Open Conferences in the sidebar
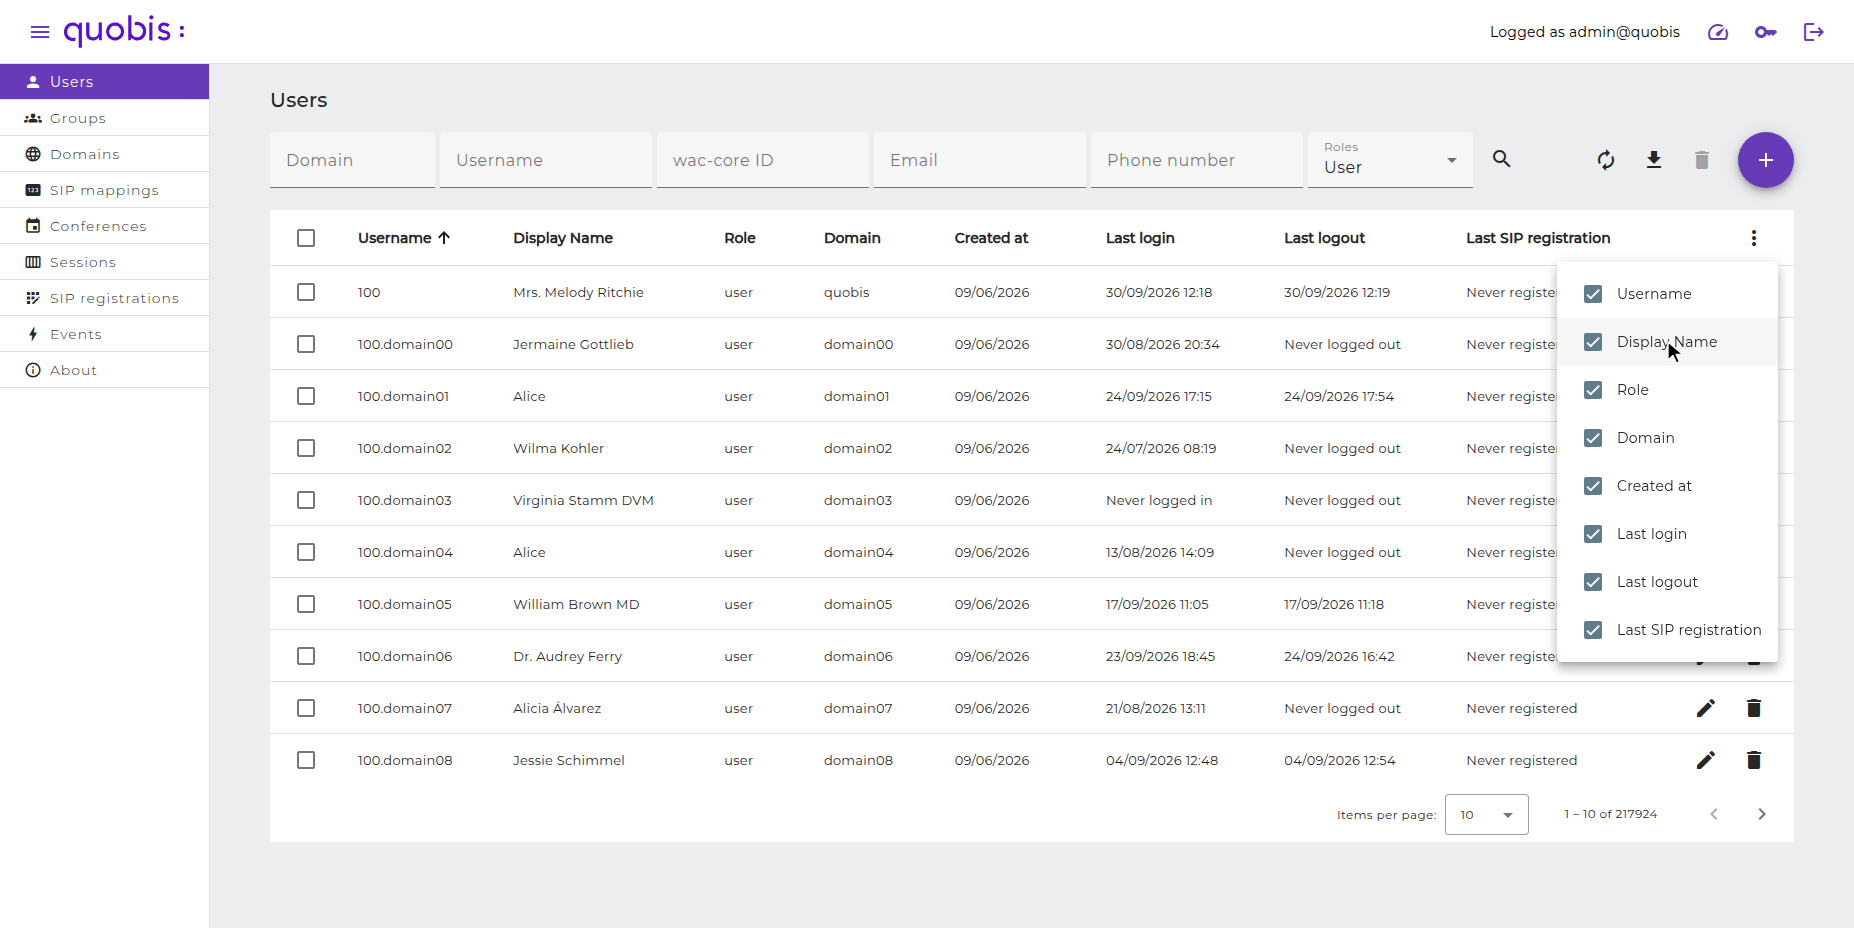The image size is (1854, 928). [x=104, y=226]
